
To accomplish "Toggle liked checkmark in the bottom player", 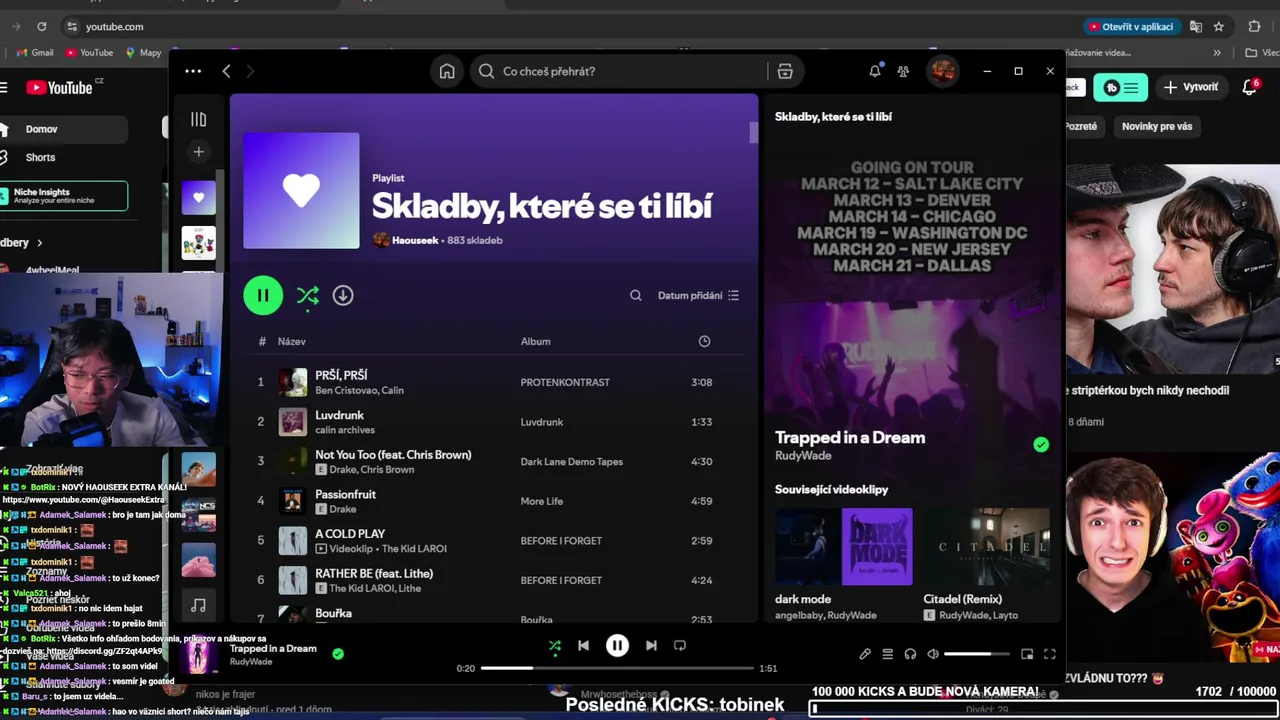I will (338, 654).
